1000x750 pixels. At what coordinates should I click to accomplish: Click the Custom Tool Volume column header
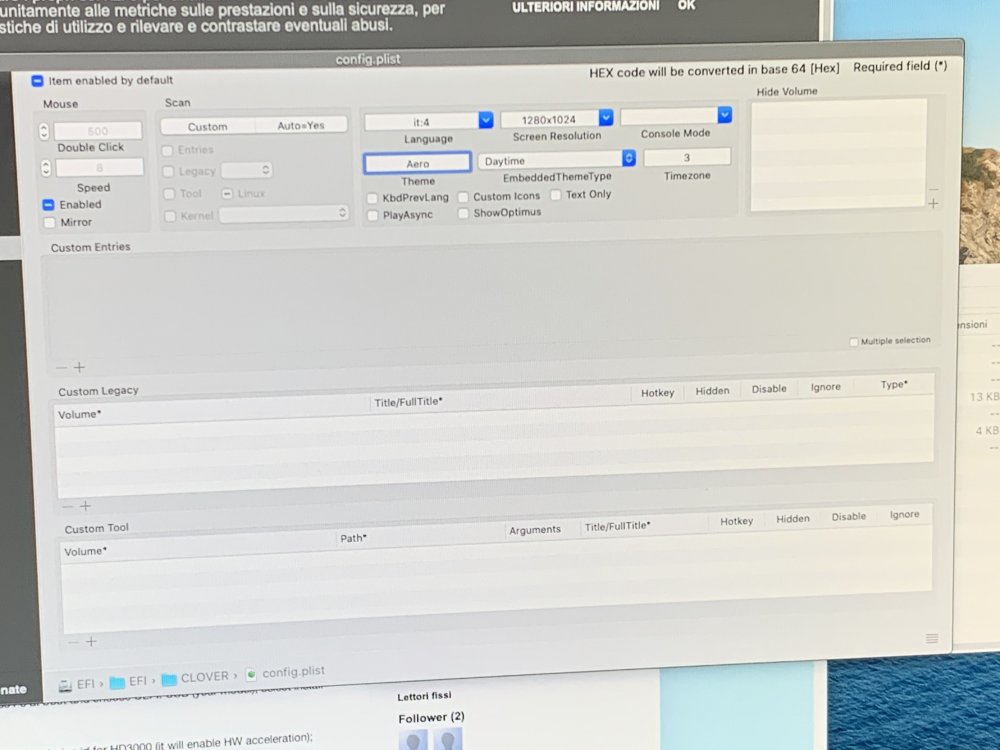coord(85,552)
